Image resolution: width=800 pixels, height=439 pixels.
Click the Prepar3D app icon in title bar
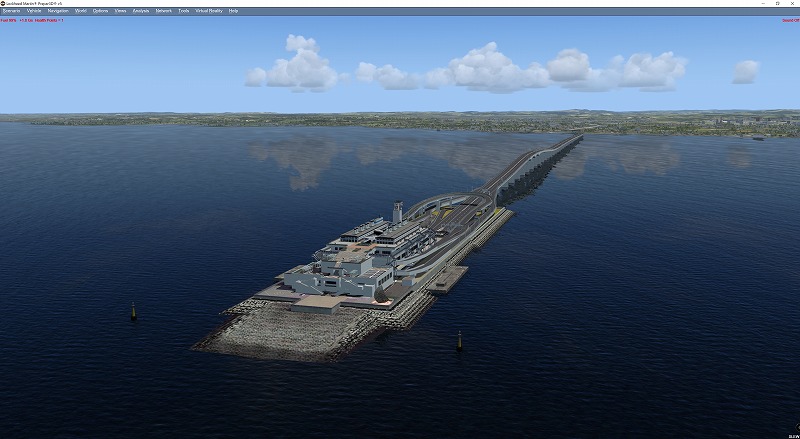coord(4,3)
